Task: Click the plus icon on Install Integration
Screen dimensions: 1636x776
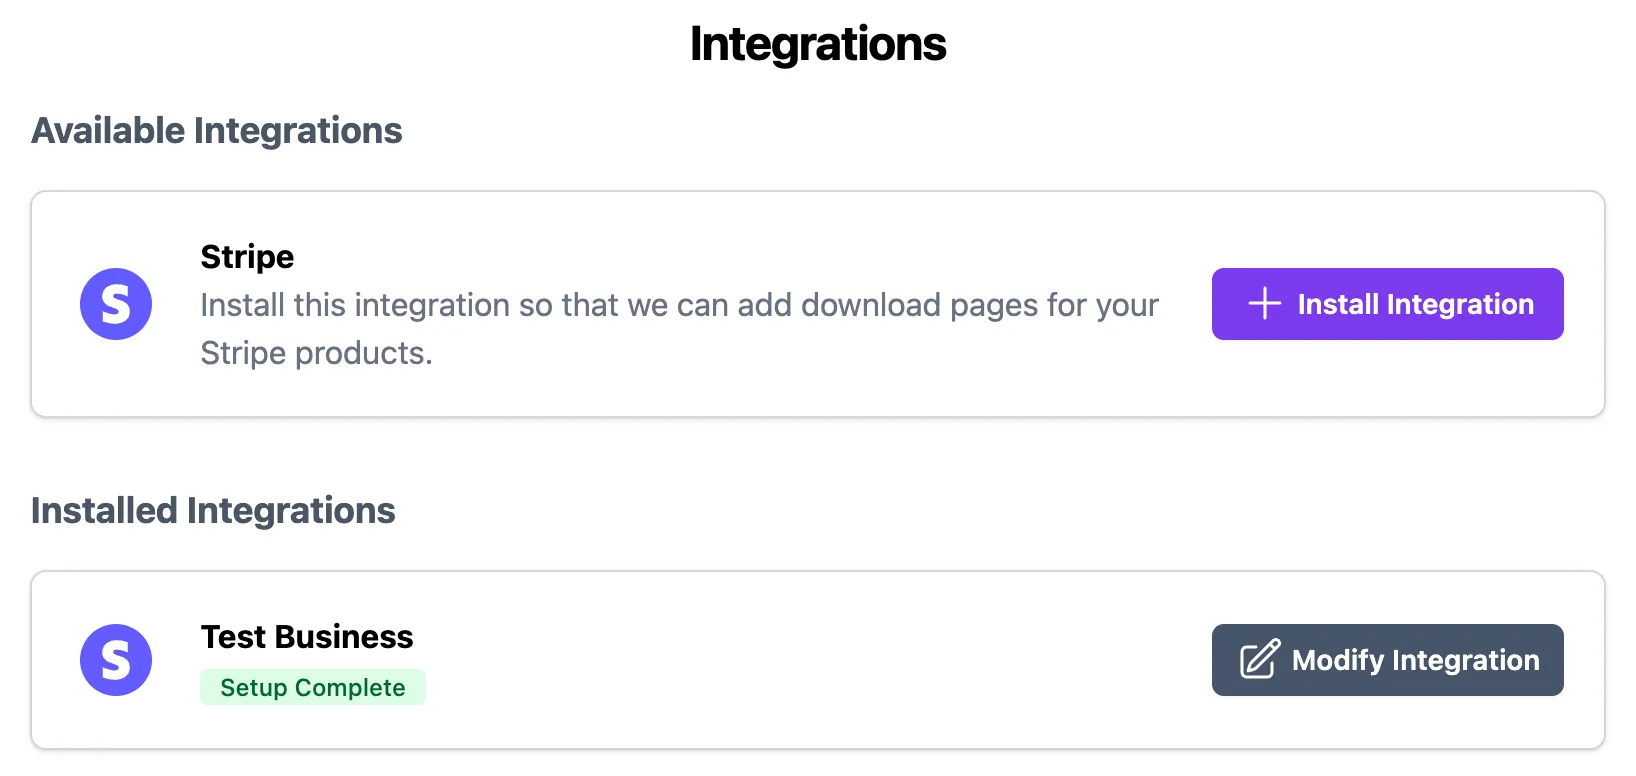Action: [x=1263, y=303]
